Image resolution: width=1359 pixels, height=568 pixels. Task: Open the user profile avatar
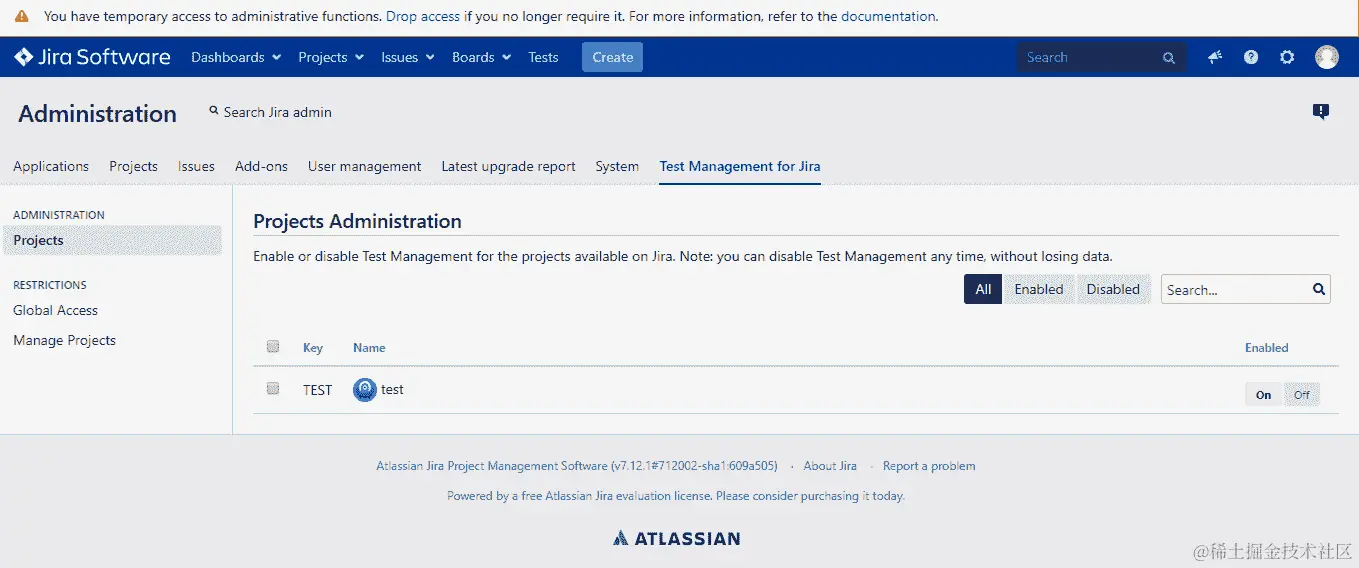[1327, 57]
